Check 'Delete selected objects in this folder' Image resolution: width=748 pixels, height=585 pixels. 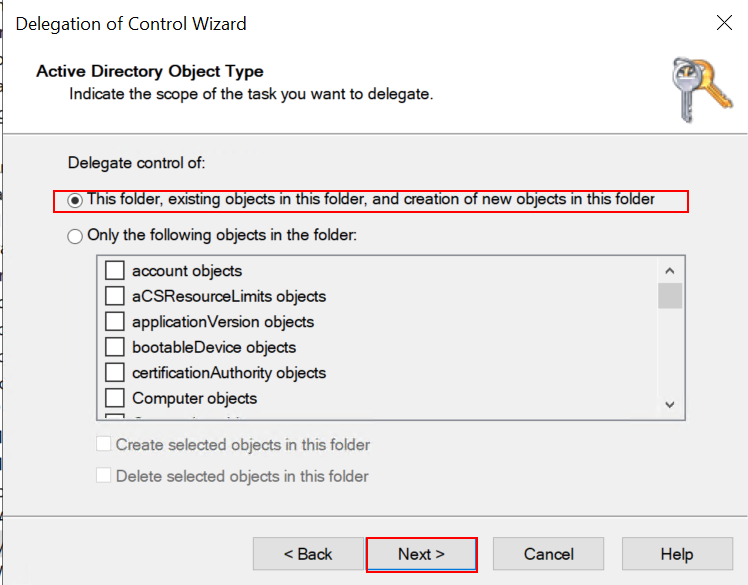click(x=104, y=476)
